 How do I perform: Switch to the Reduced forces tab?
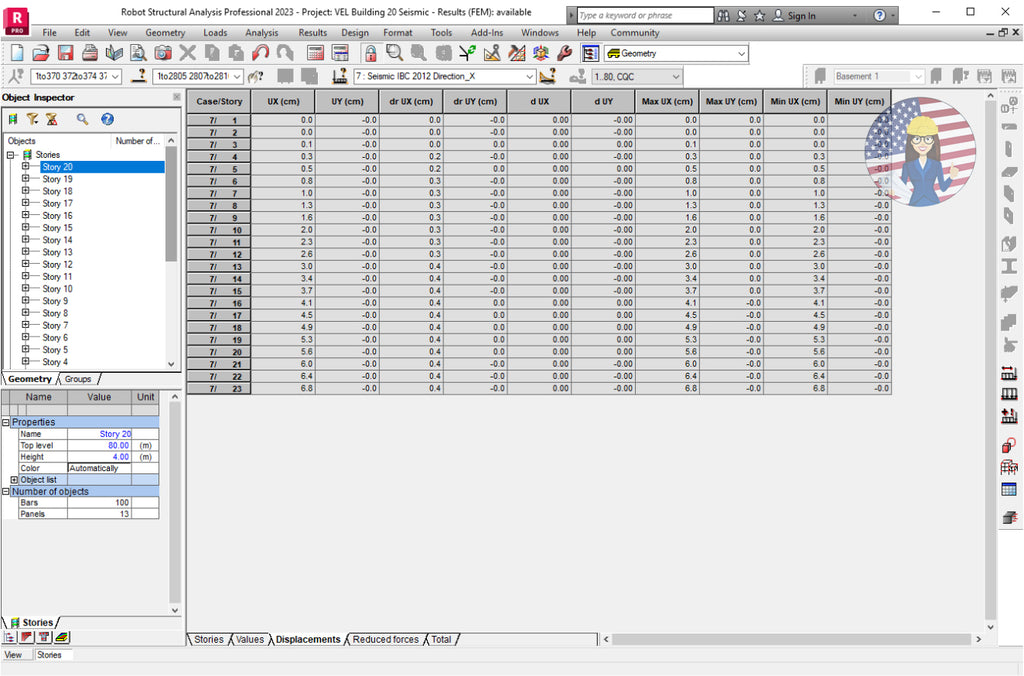pyautogui.click(x=384, y=639)
